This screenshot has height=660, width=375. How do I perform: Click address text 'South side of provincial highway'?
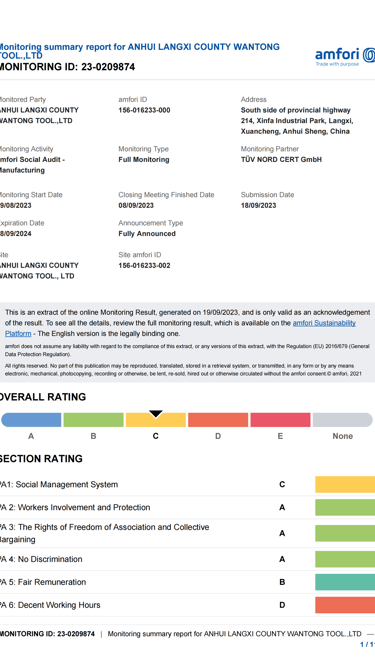pyautogui.click(x=295, y=110)
